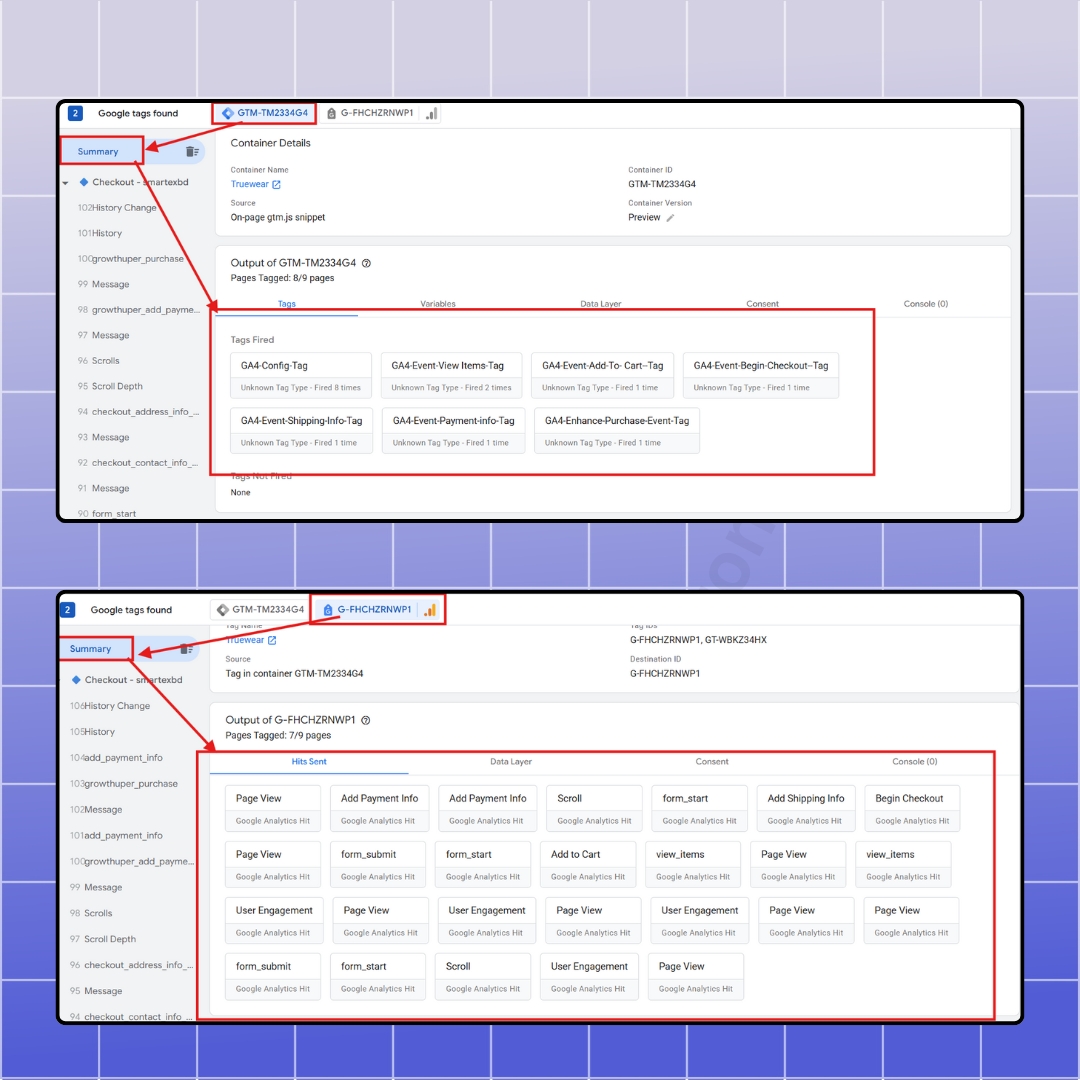Select event 98 Scrolls in lower sidebar
This screenshot has height=1080, width=1080.
point(91,913)
